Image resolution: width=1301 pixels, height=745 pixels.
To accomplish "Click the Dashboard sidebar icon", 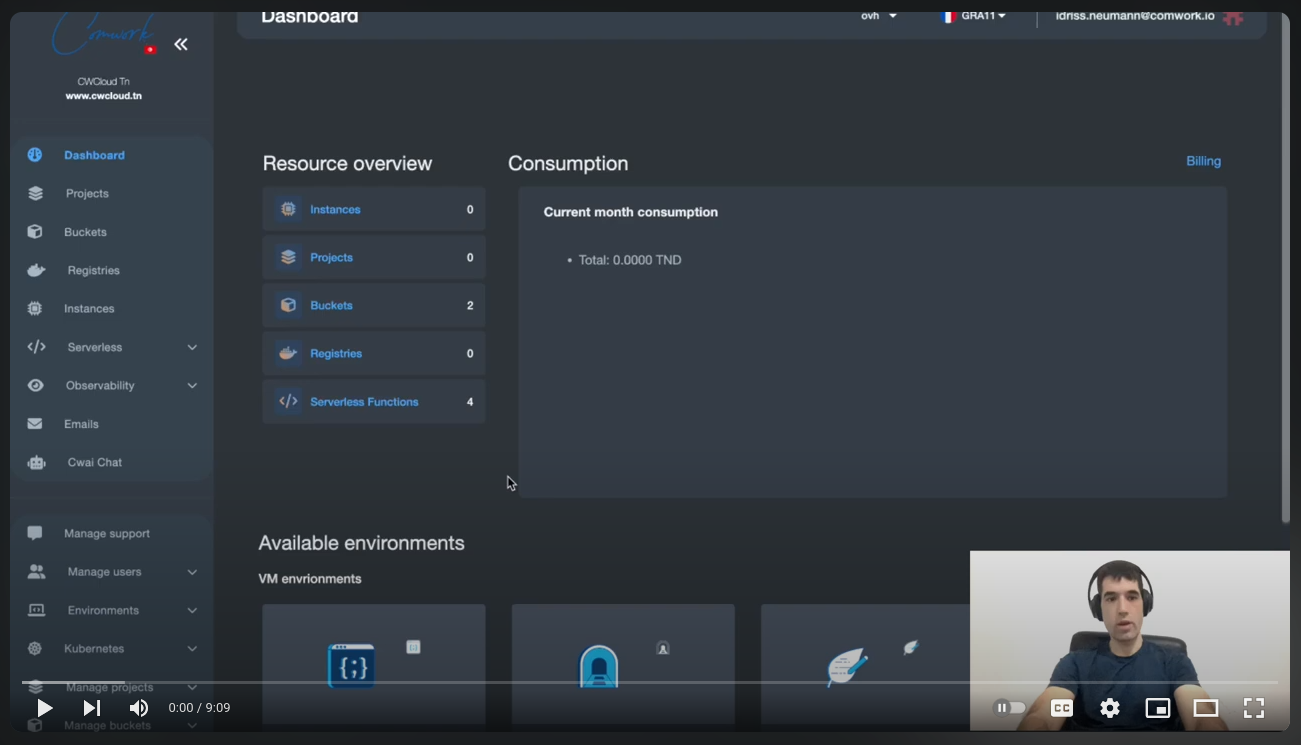I will click(35, 155).
